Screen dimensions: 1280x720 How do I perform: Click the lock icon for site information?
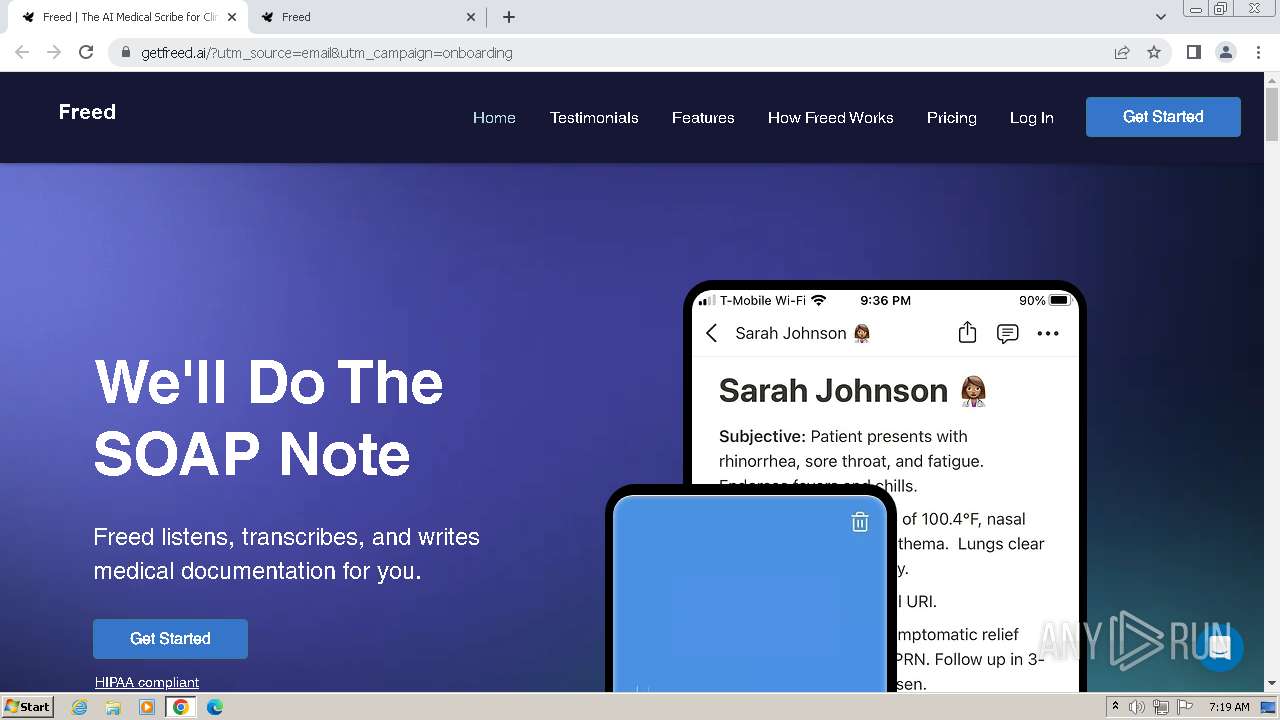(126, 53)
